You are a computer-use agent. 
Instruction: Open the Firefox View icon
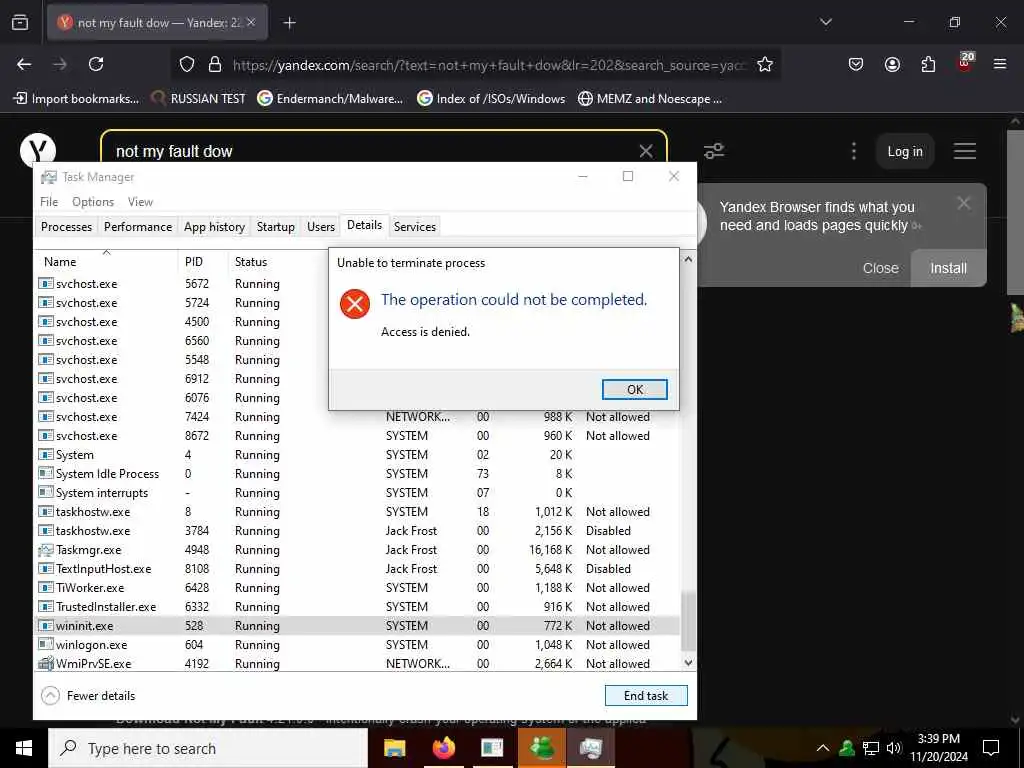pyautogui.click(x=20, y=23)
